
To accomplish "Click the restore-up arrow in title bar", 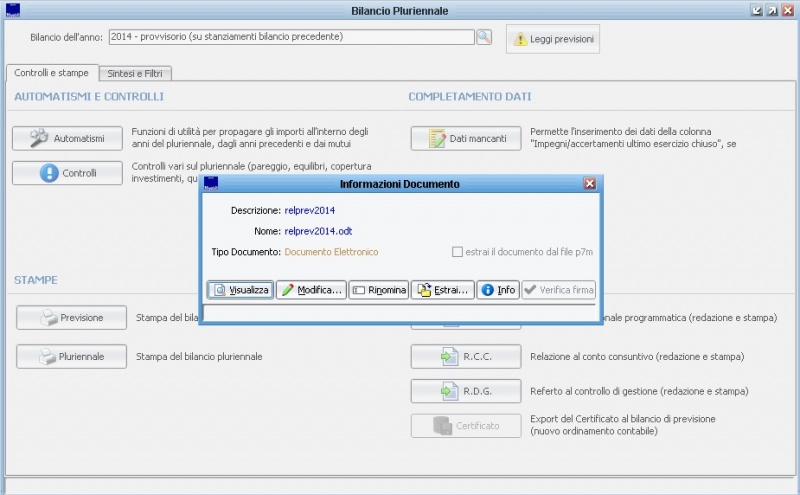I will (772, 11).
